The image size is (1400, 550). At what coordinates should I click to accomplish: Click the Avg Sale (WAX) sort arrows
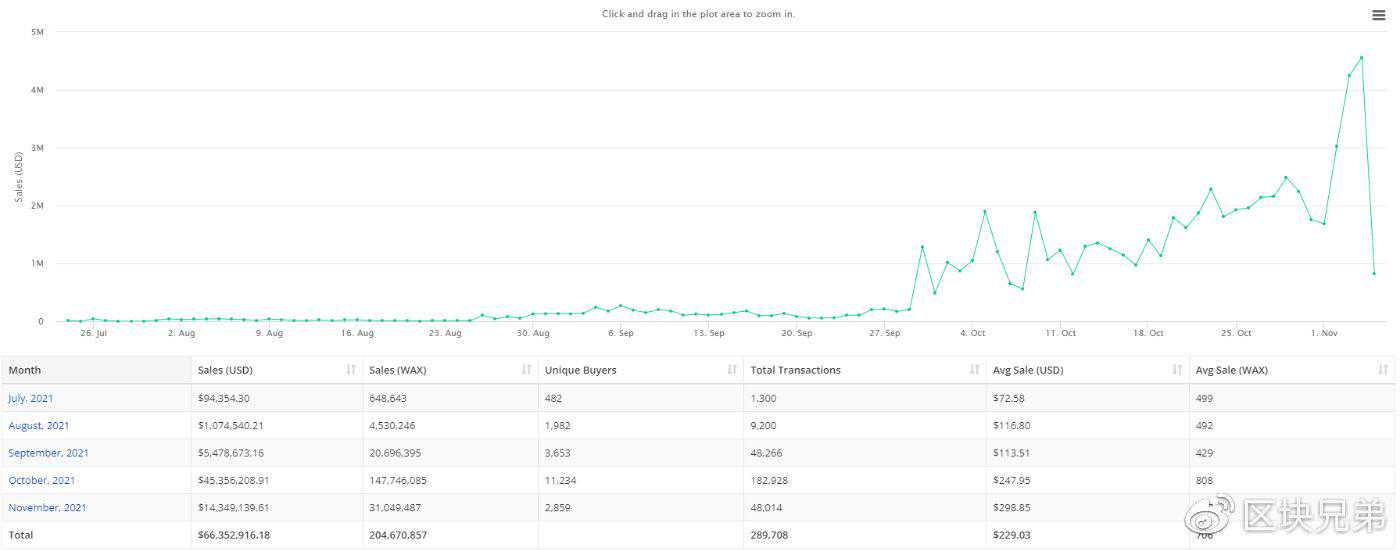1383,370
